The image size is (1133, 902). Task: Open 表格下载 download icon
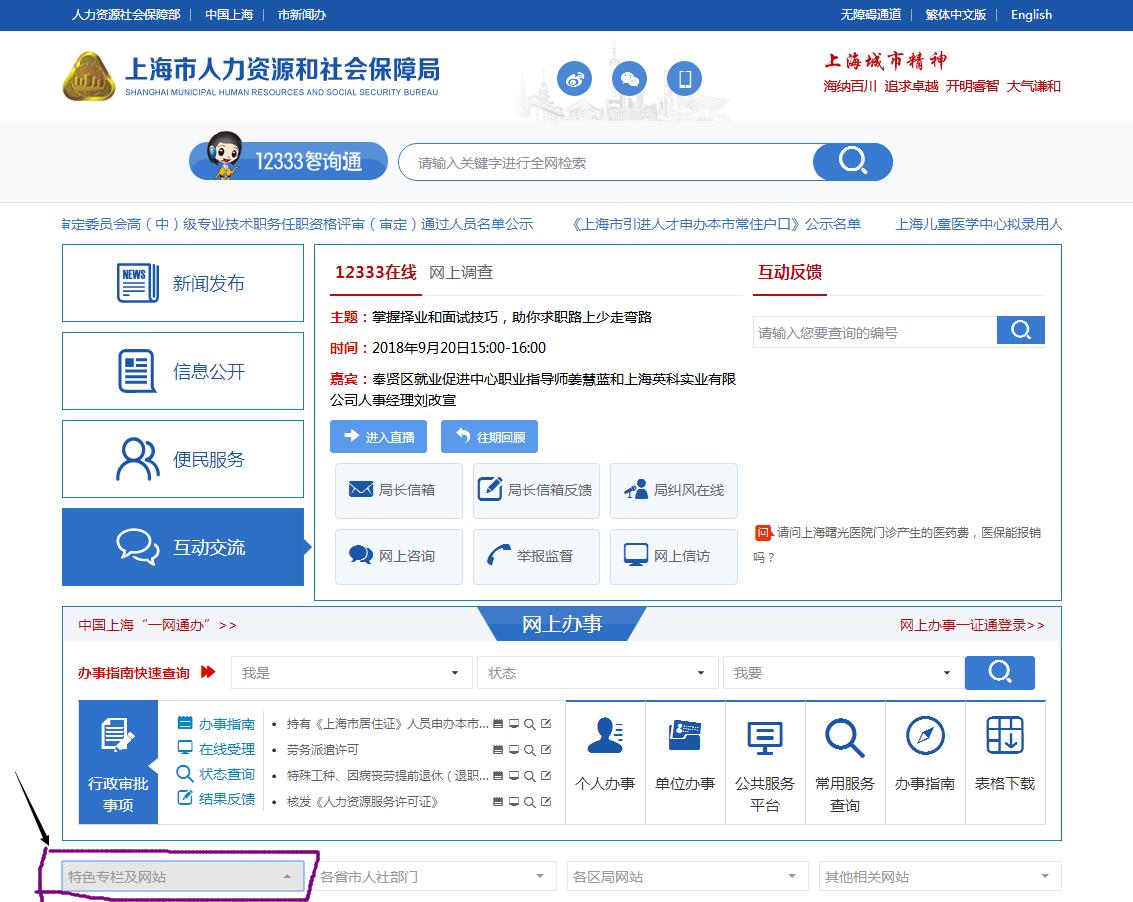[1004, 737]
